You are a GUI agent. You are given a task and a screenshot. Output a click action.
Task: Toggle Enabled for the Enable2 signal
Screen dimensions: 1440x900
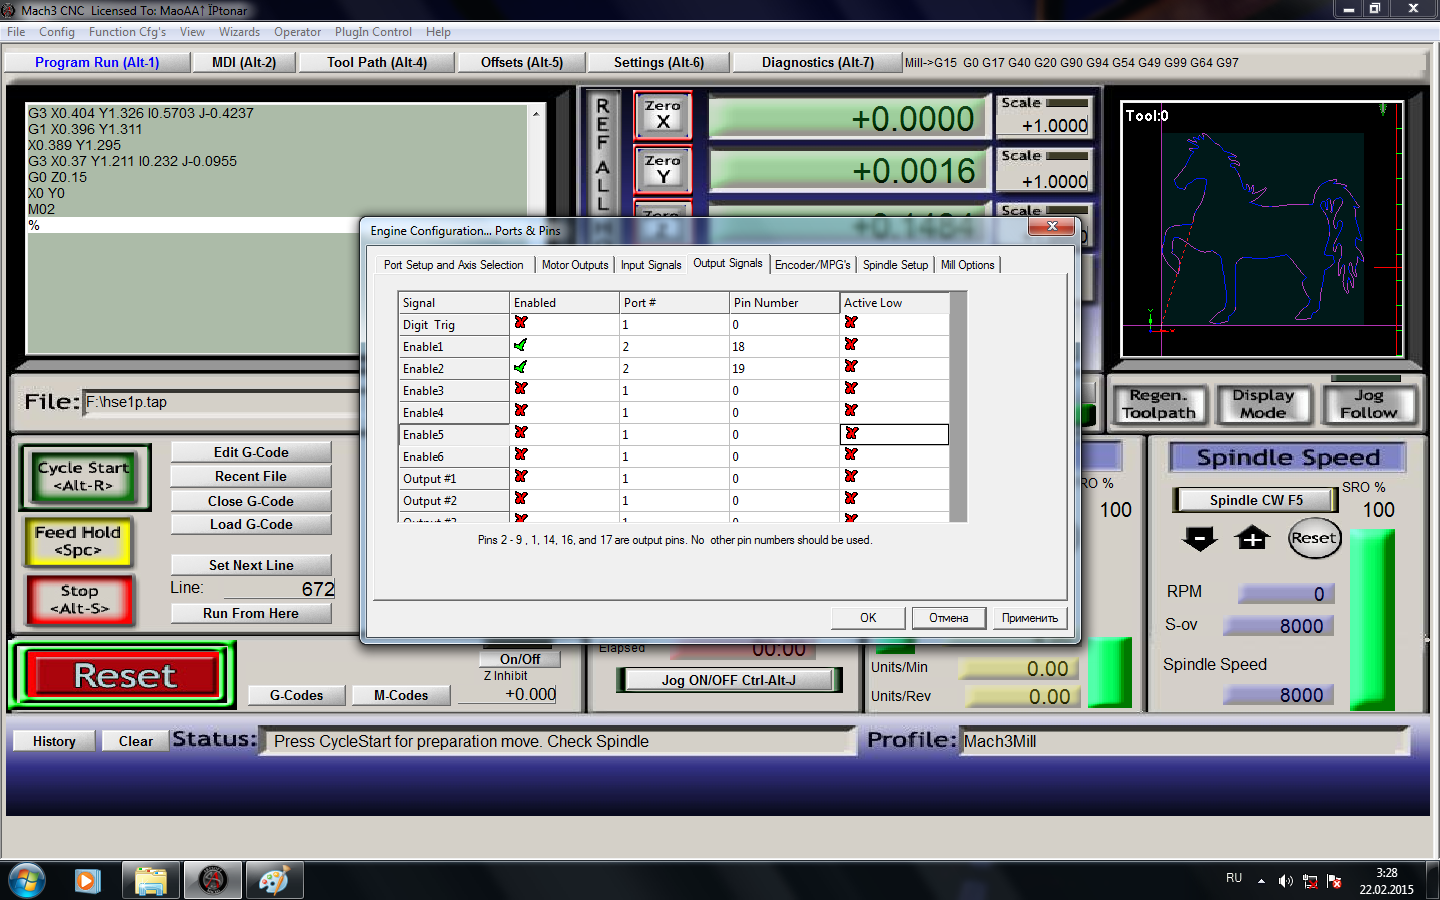[521, 367]
